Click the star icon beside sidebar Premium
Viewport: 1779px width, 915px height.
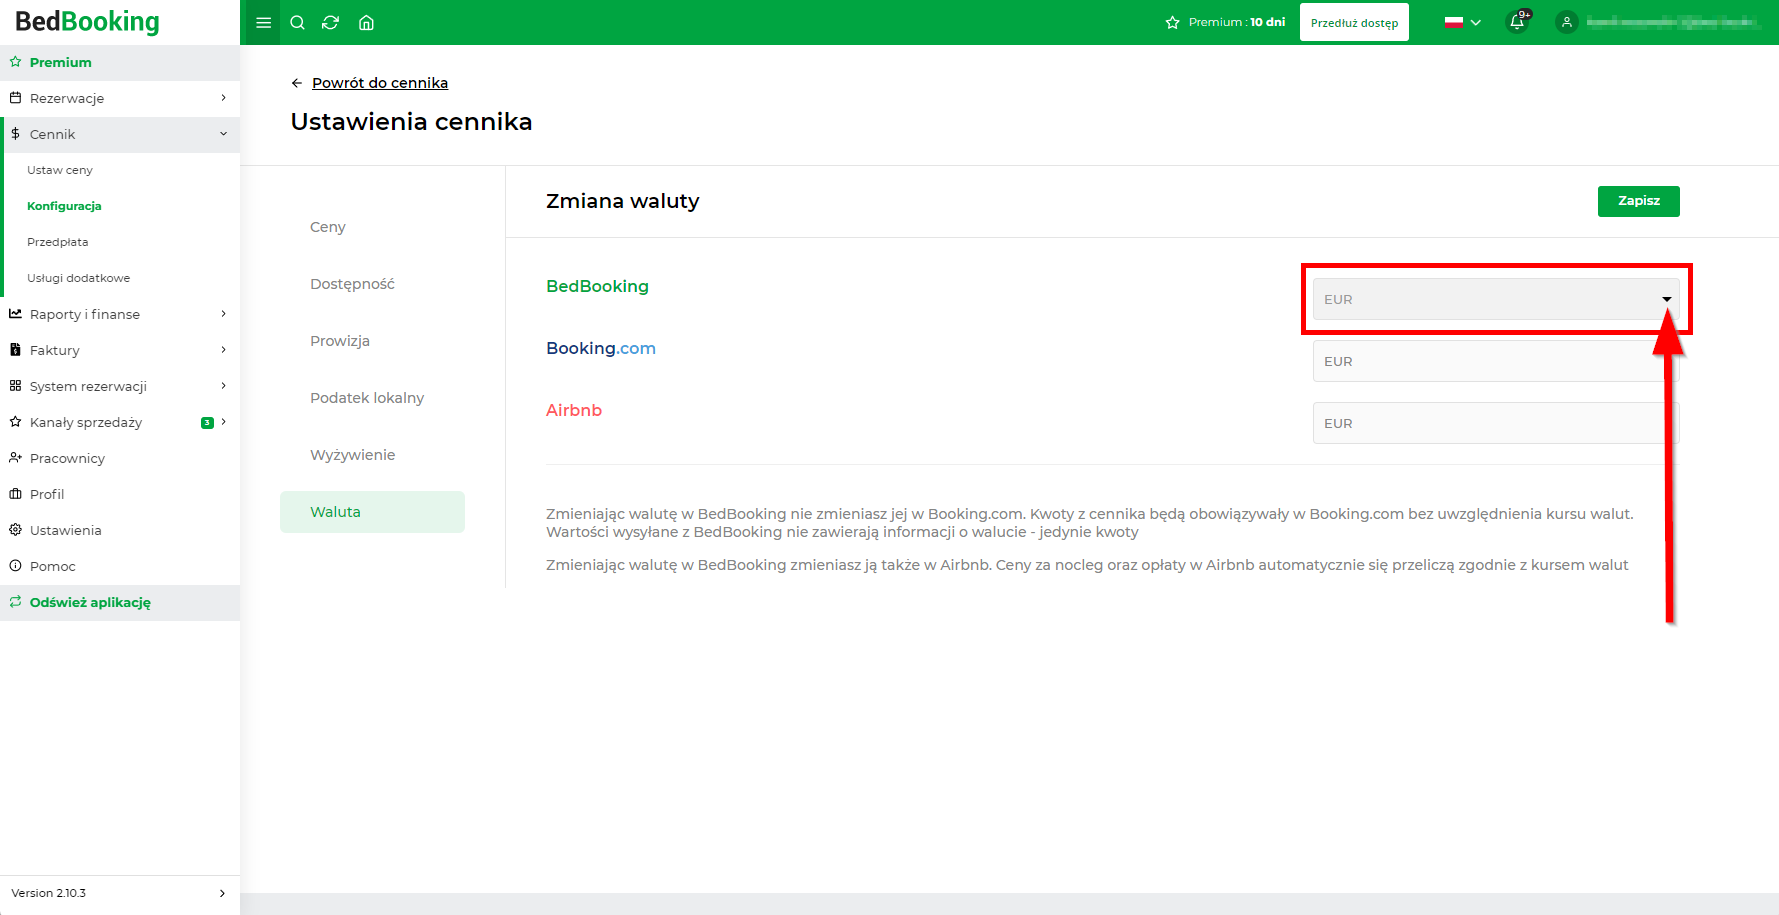(15, 62)
